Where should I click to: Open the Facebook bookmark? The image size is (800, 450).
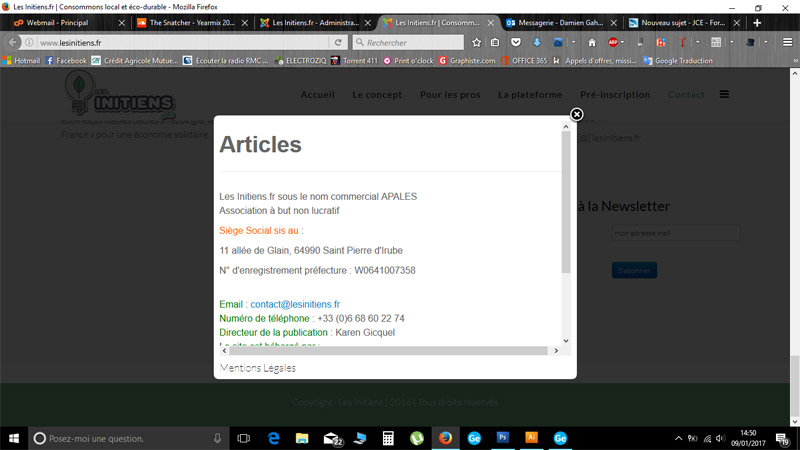coord(66,61)
